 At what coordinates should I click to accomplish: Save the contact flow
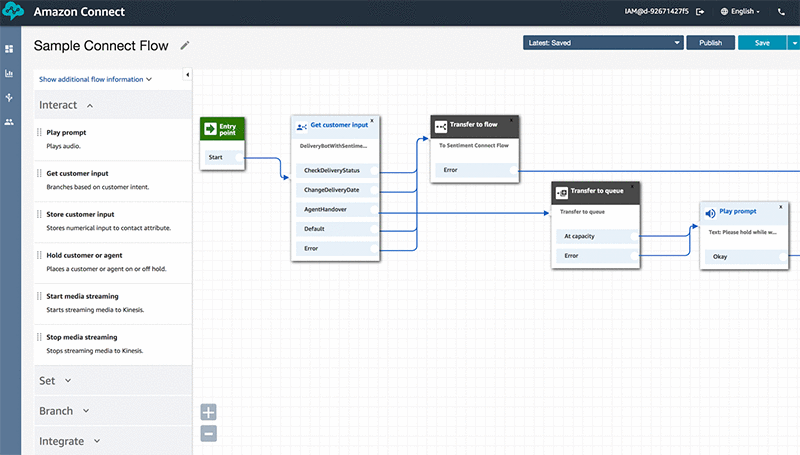(762, 43)
